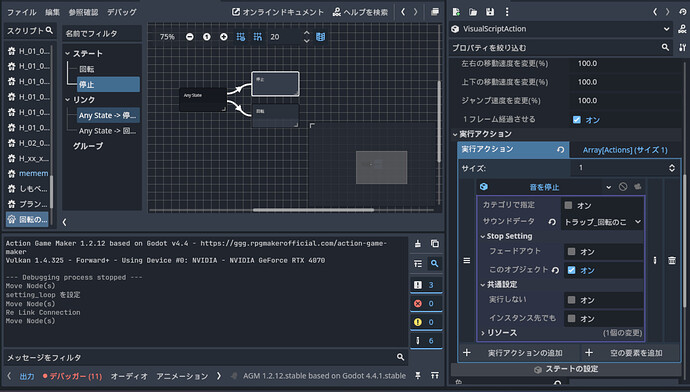
Task: Open the ファイル menu
Action: pyautogui.click(x=22, y=12)
